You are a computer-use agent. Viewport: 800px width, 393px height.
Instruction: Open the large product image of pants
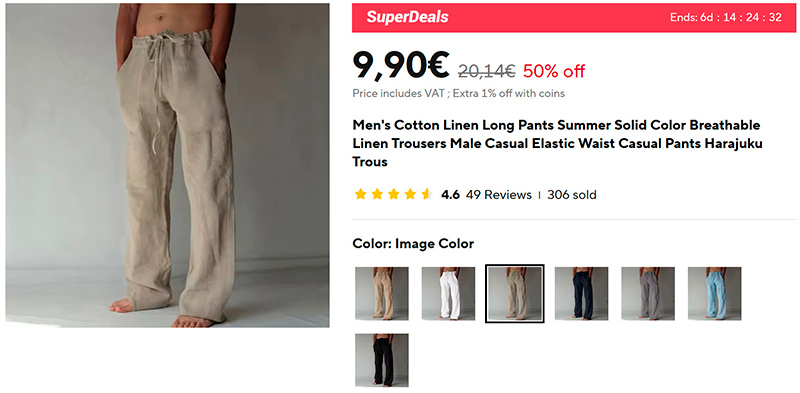[167, 165]
